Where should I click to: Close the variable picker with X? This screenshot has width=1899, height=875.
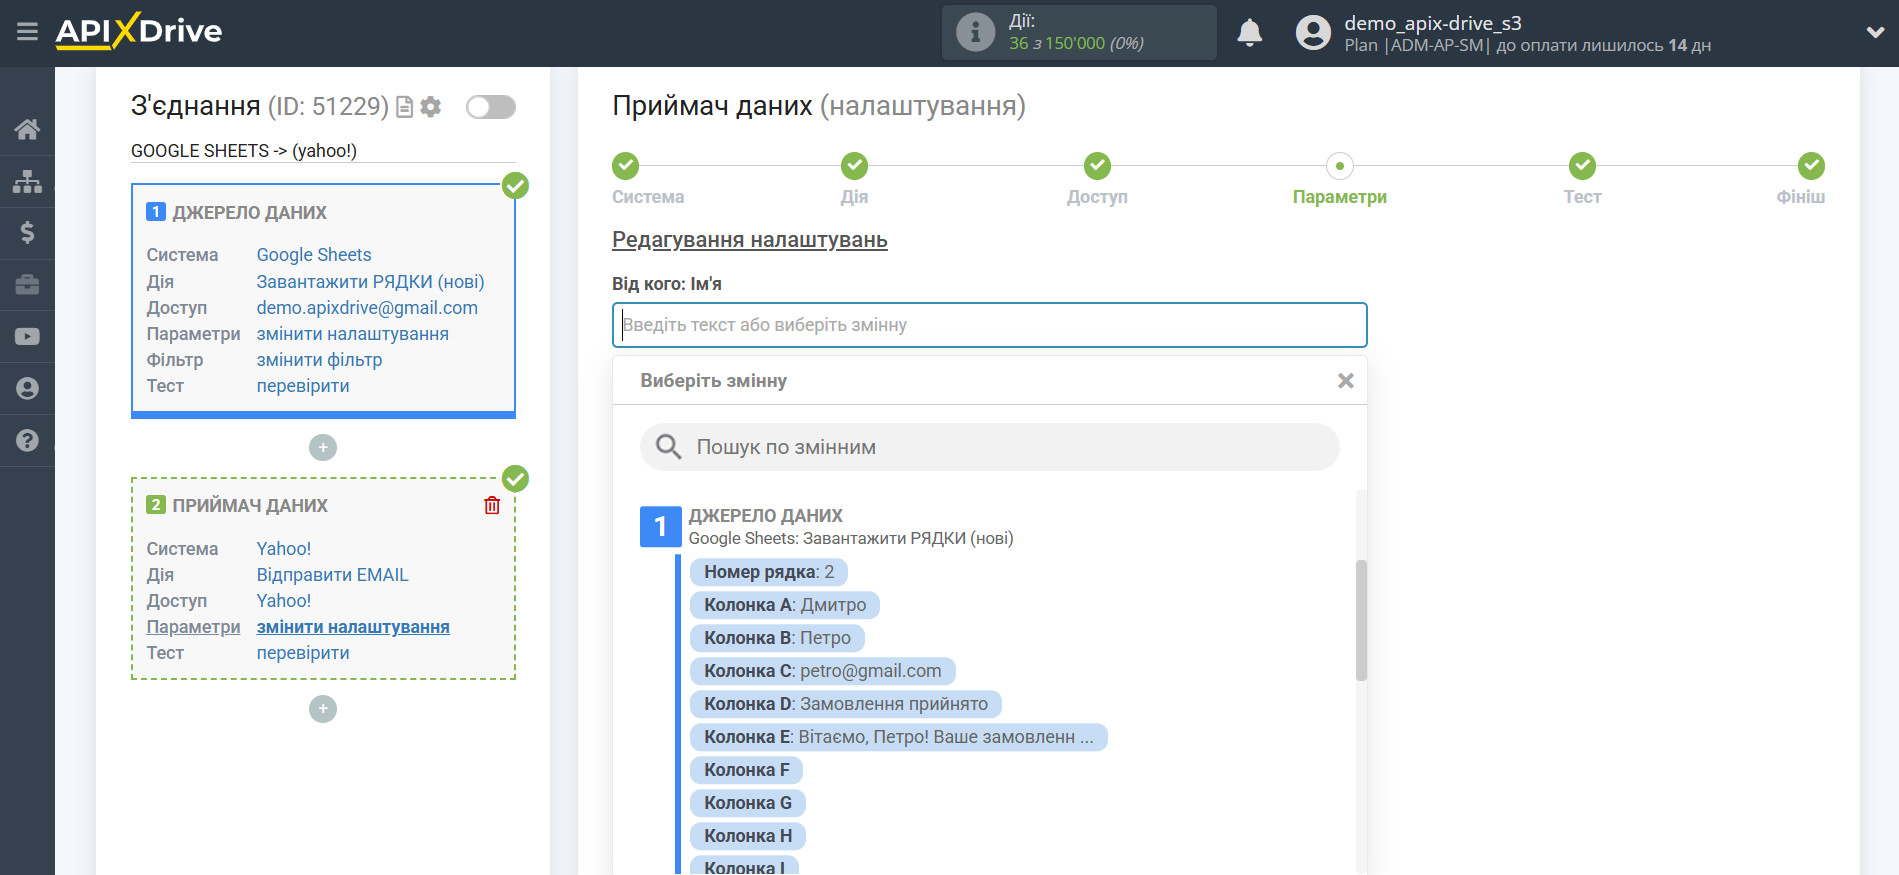tap(1346, 381)
